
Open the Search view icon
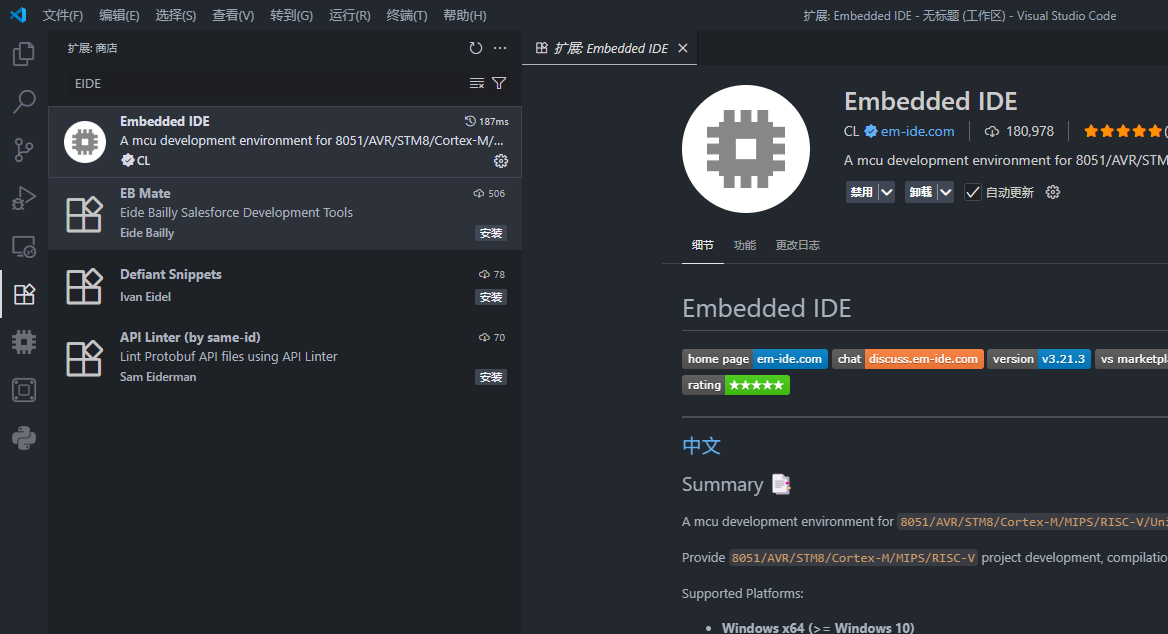[24, 102]
